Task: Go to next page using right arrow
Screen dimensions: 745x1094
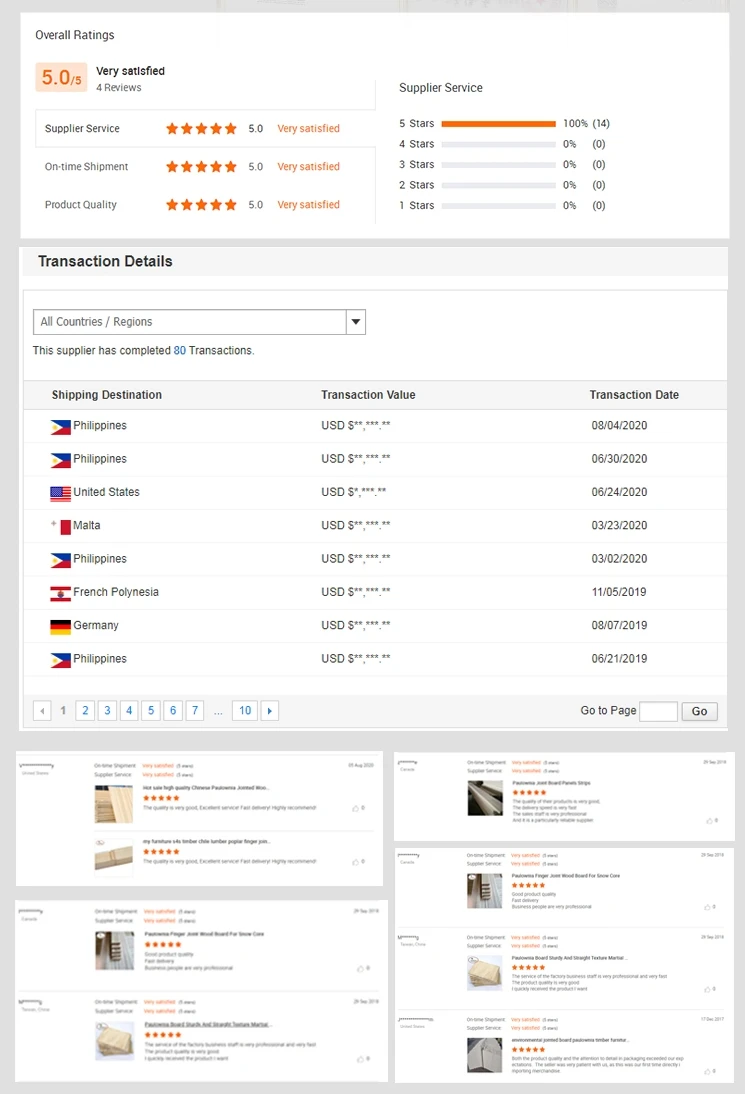Action: coord(270,711)
